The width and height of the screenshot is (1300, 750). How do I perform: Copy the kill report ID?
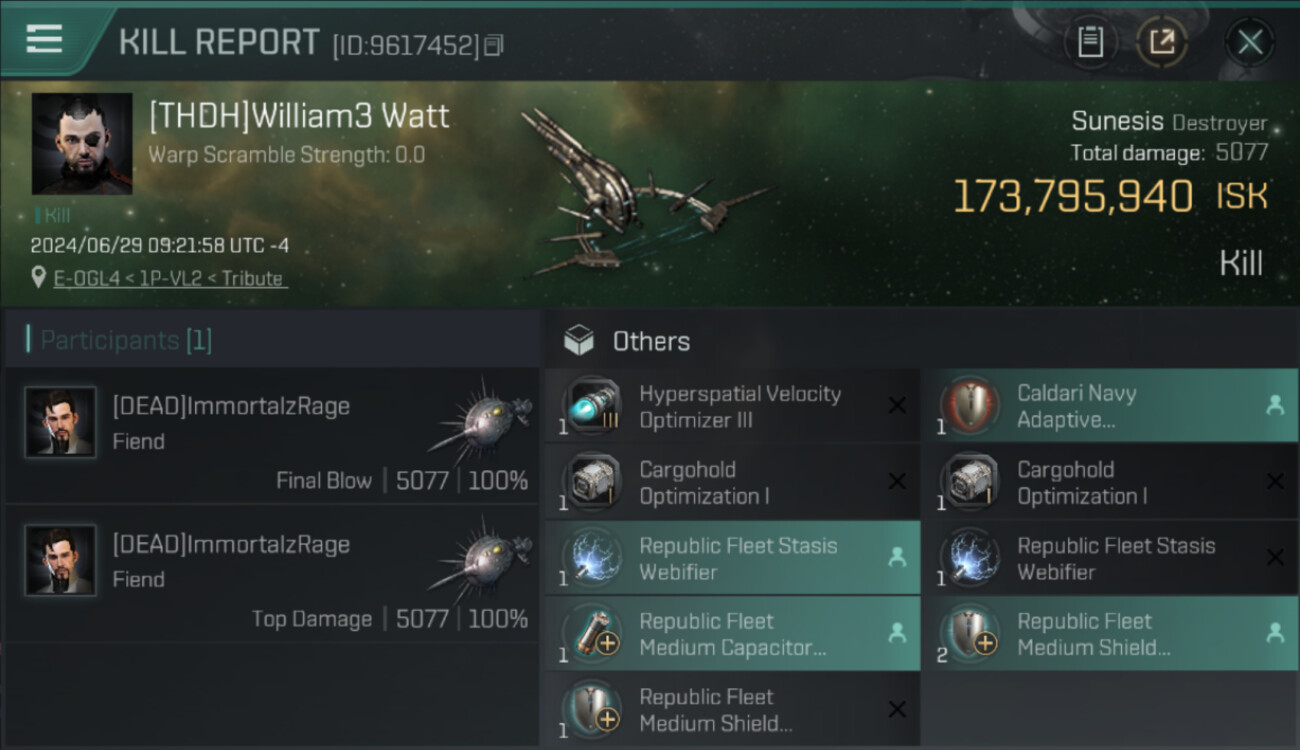pos(493,45)
